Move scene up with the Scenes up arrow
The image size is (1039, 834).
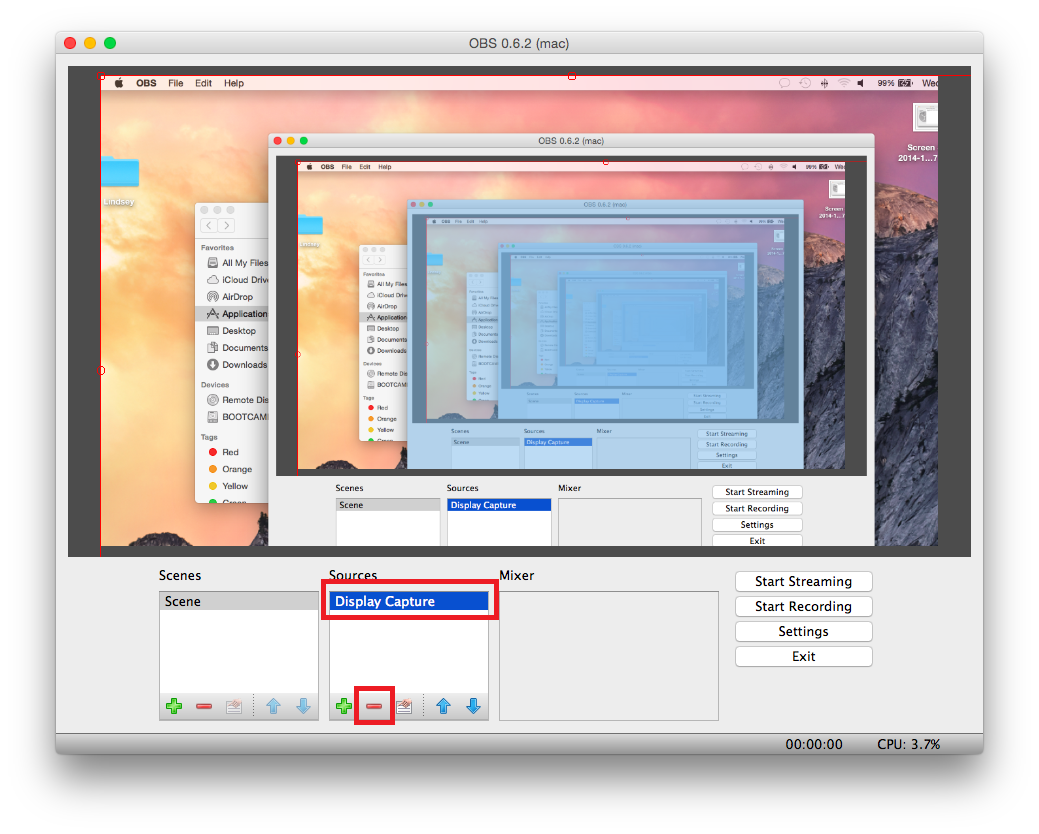point(273,706)
